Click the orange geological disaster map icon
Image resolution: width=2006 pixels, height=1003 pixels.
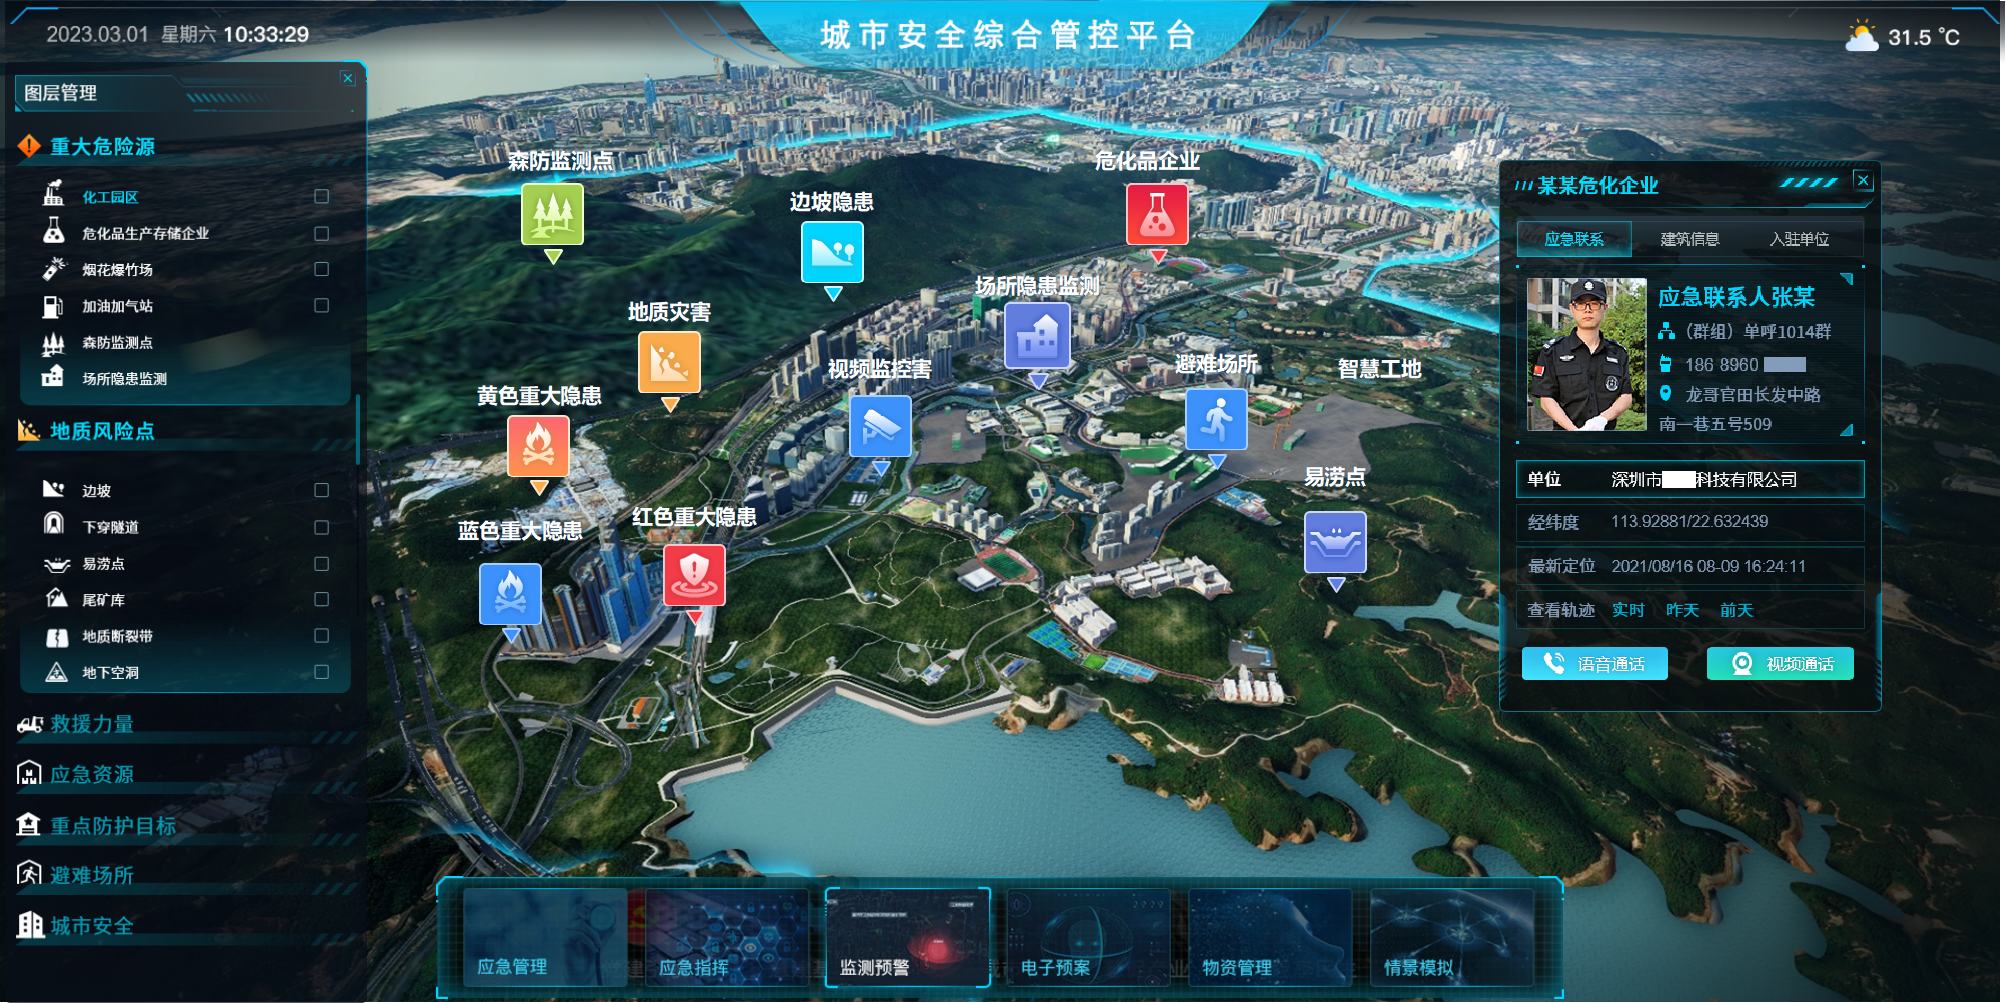[x=669, y=363]
